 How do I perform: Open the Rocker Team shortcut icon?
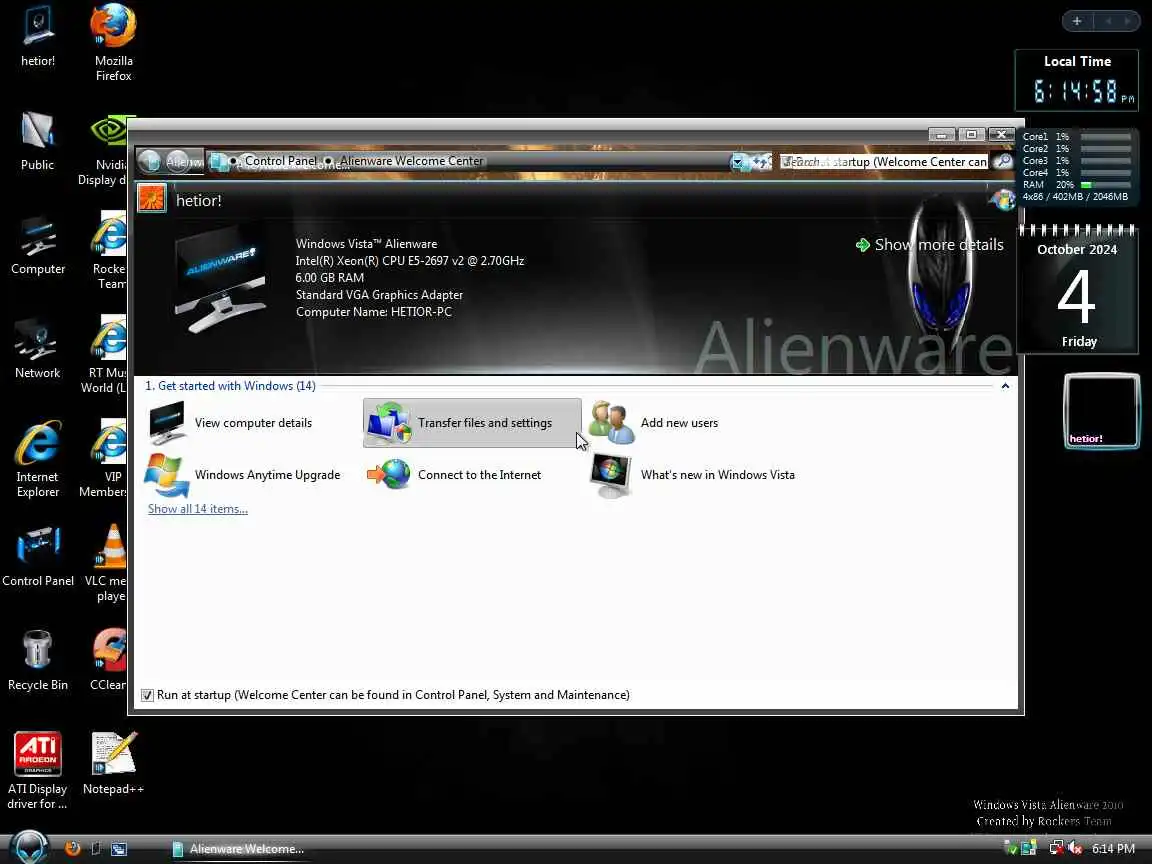[x=109, y=251]
